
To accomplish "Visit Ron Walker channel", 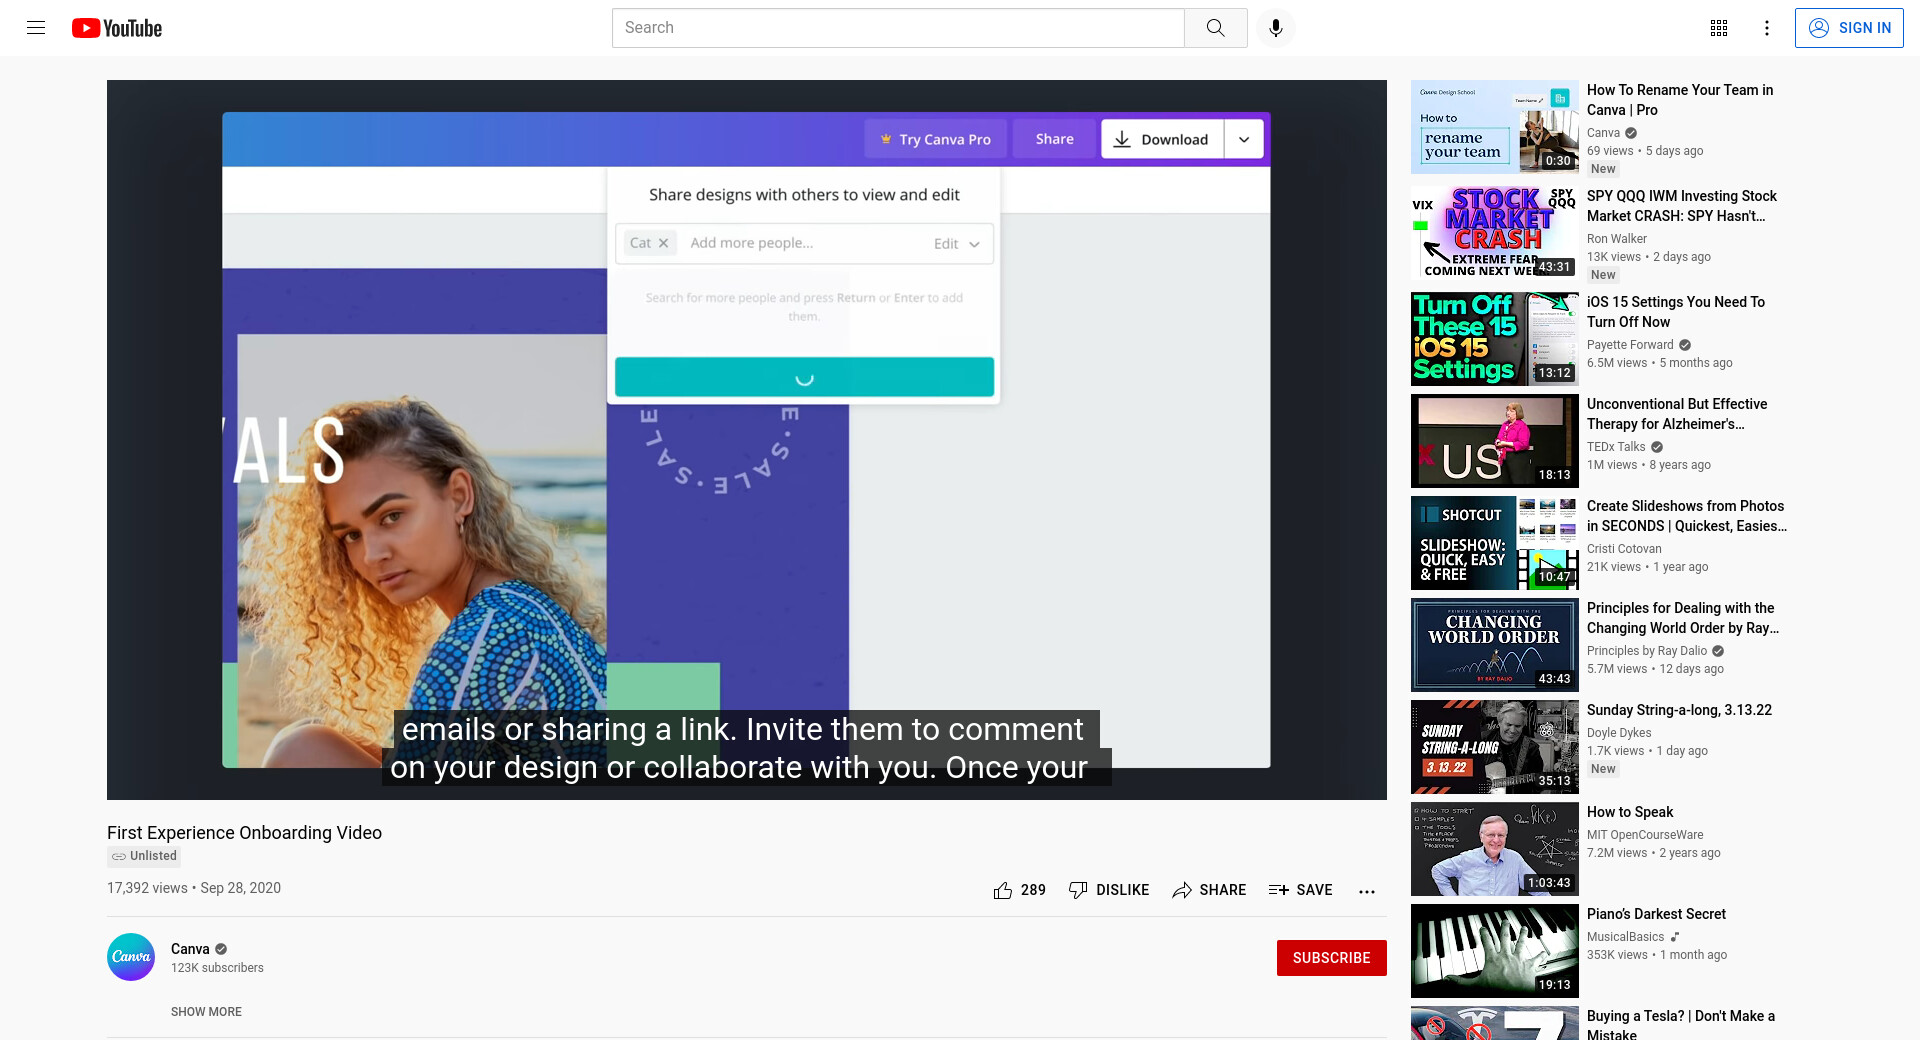I will pos(1616,239).
